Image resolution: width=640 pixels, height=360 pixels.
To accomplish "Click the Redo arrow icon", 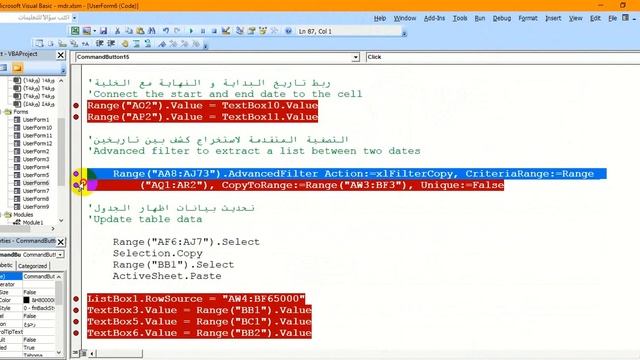I will (177, 31).
